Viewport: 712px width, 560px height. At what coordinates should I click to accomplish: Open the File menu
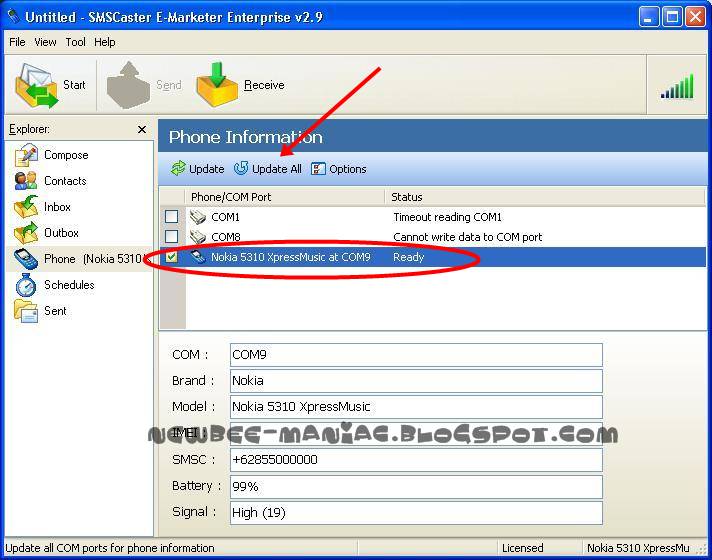pos(17,42)
